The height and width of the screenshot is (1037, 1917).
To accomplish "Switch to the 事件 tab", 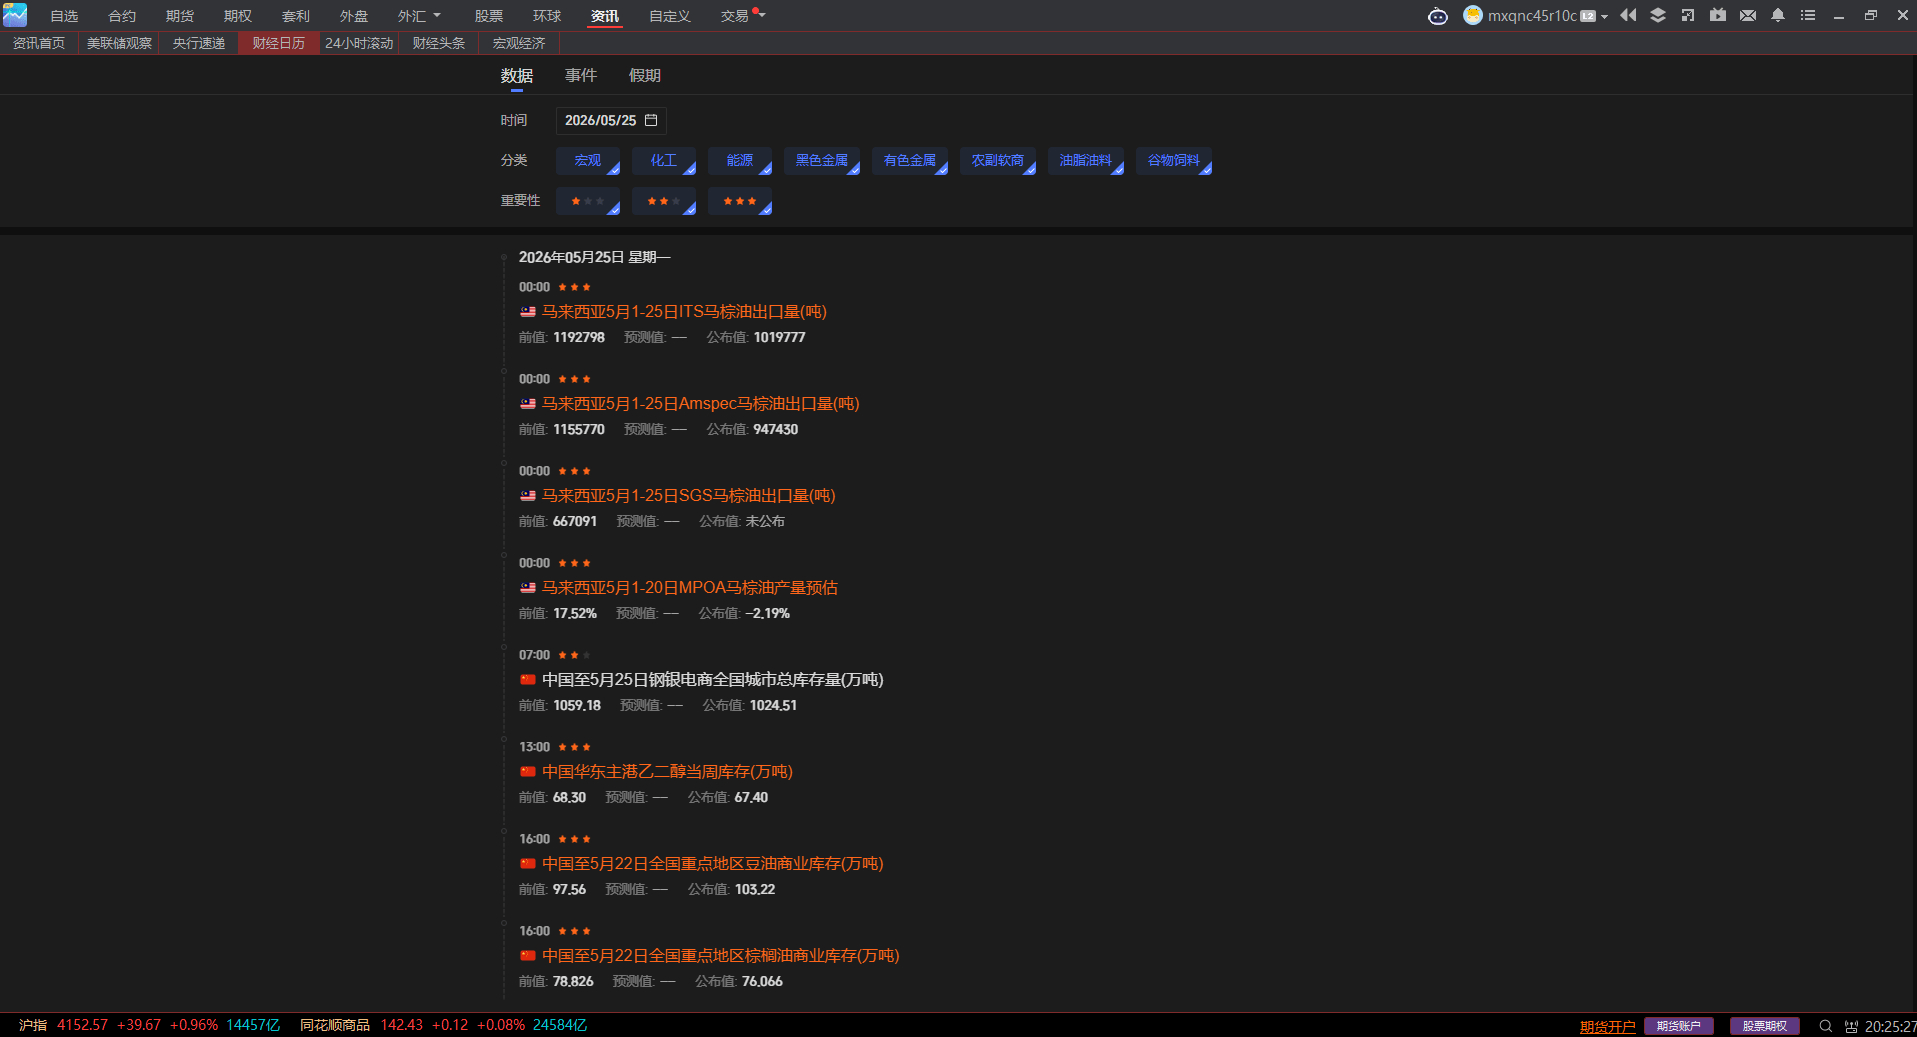I will coord(581,76).
